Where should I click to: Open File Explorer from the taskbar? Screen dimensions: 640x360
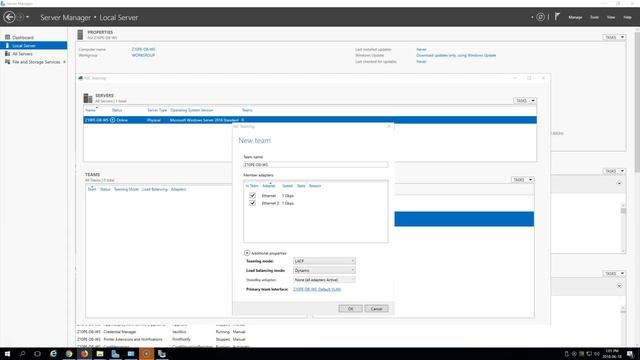pyautogui.click(x=100, y=354)
